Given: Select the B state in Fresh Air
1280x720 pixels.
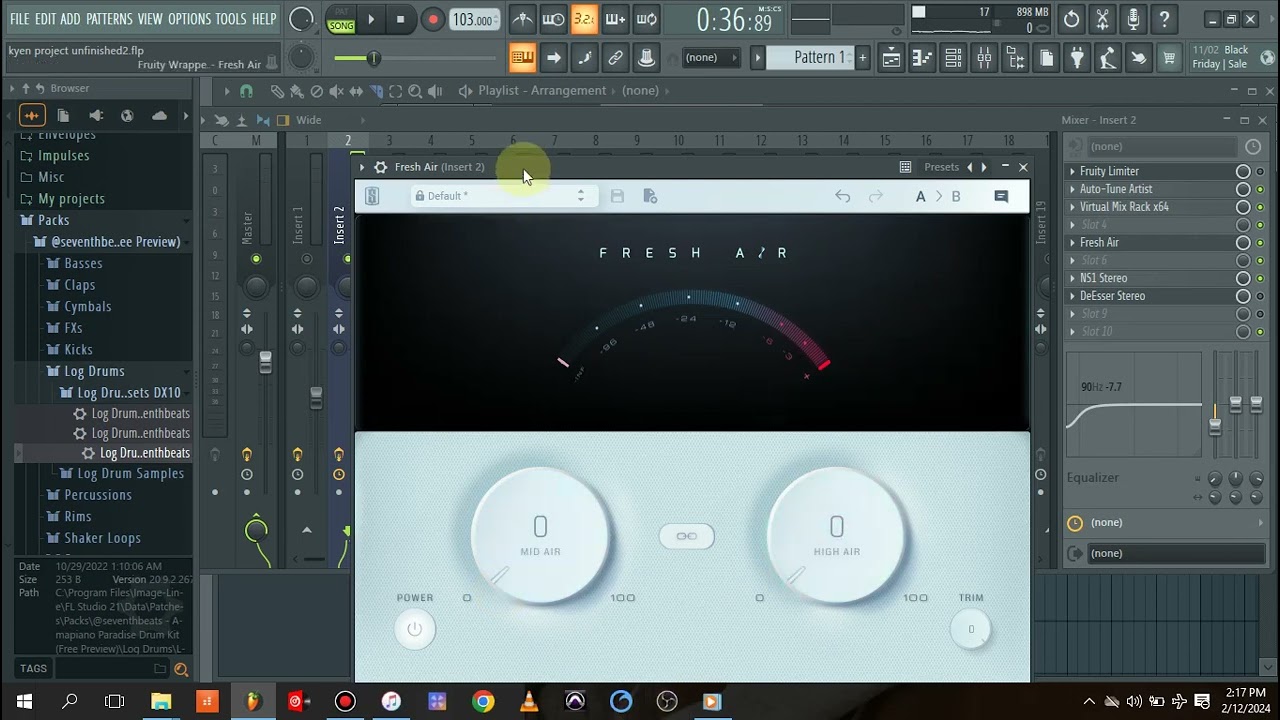Looking at the screenshot, I should coord(956,196).
